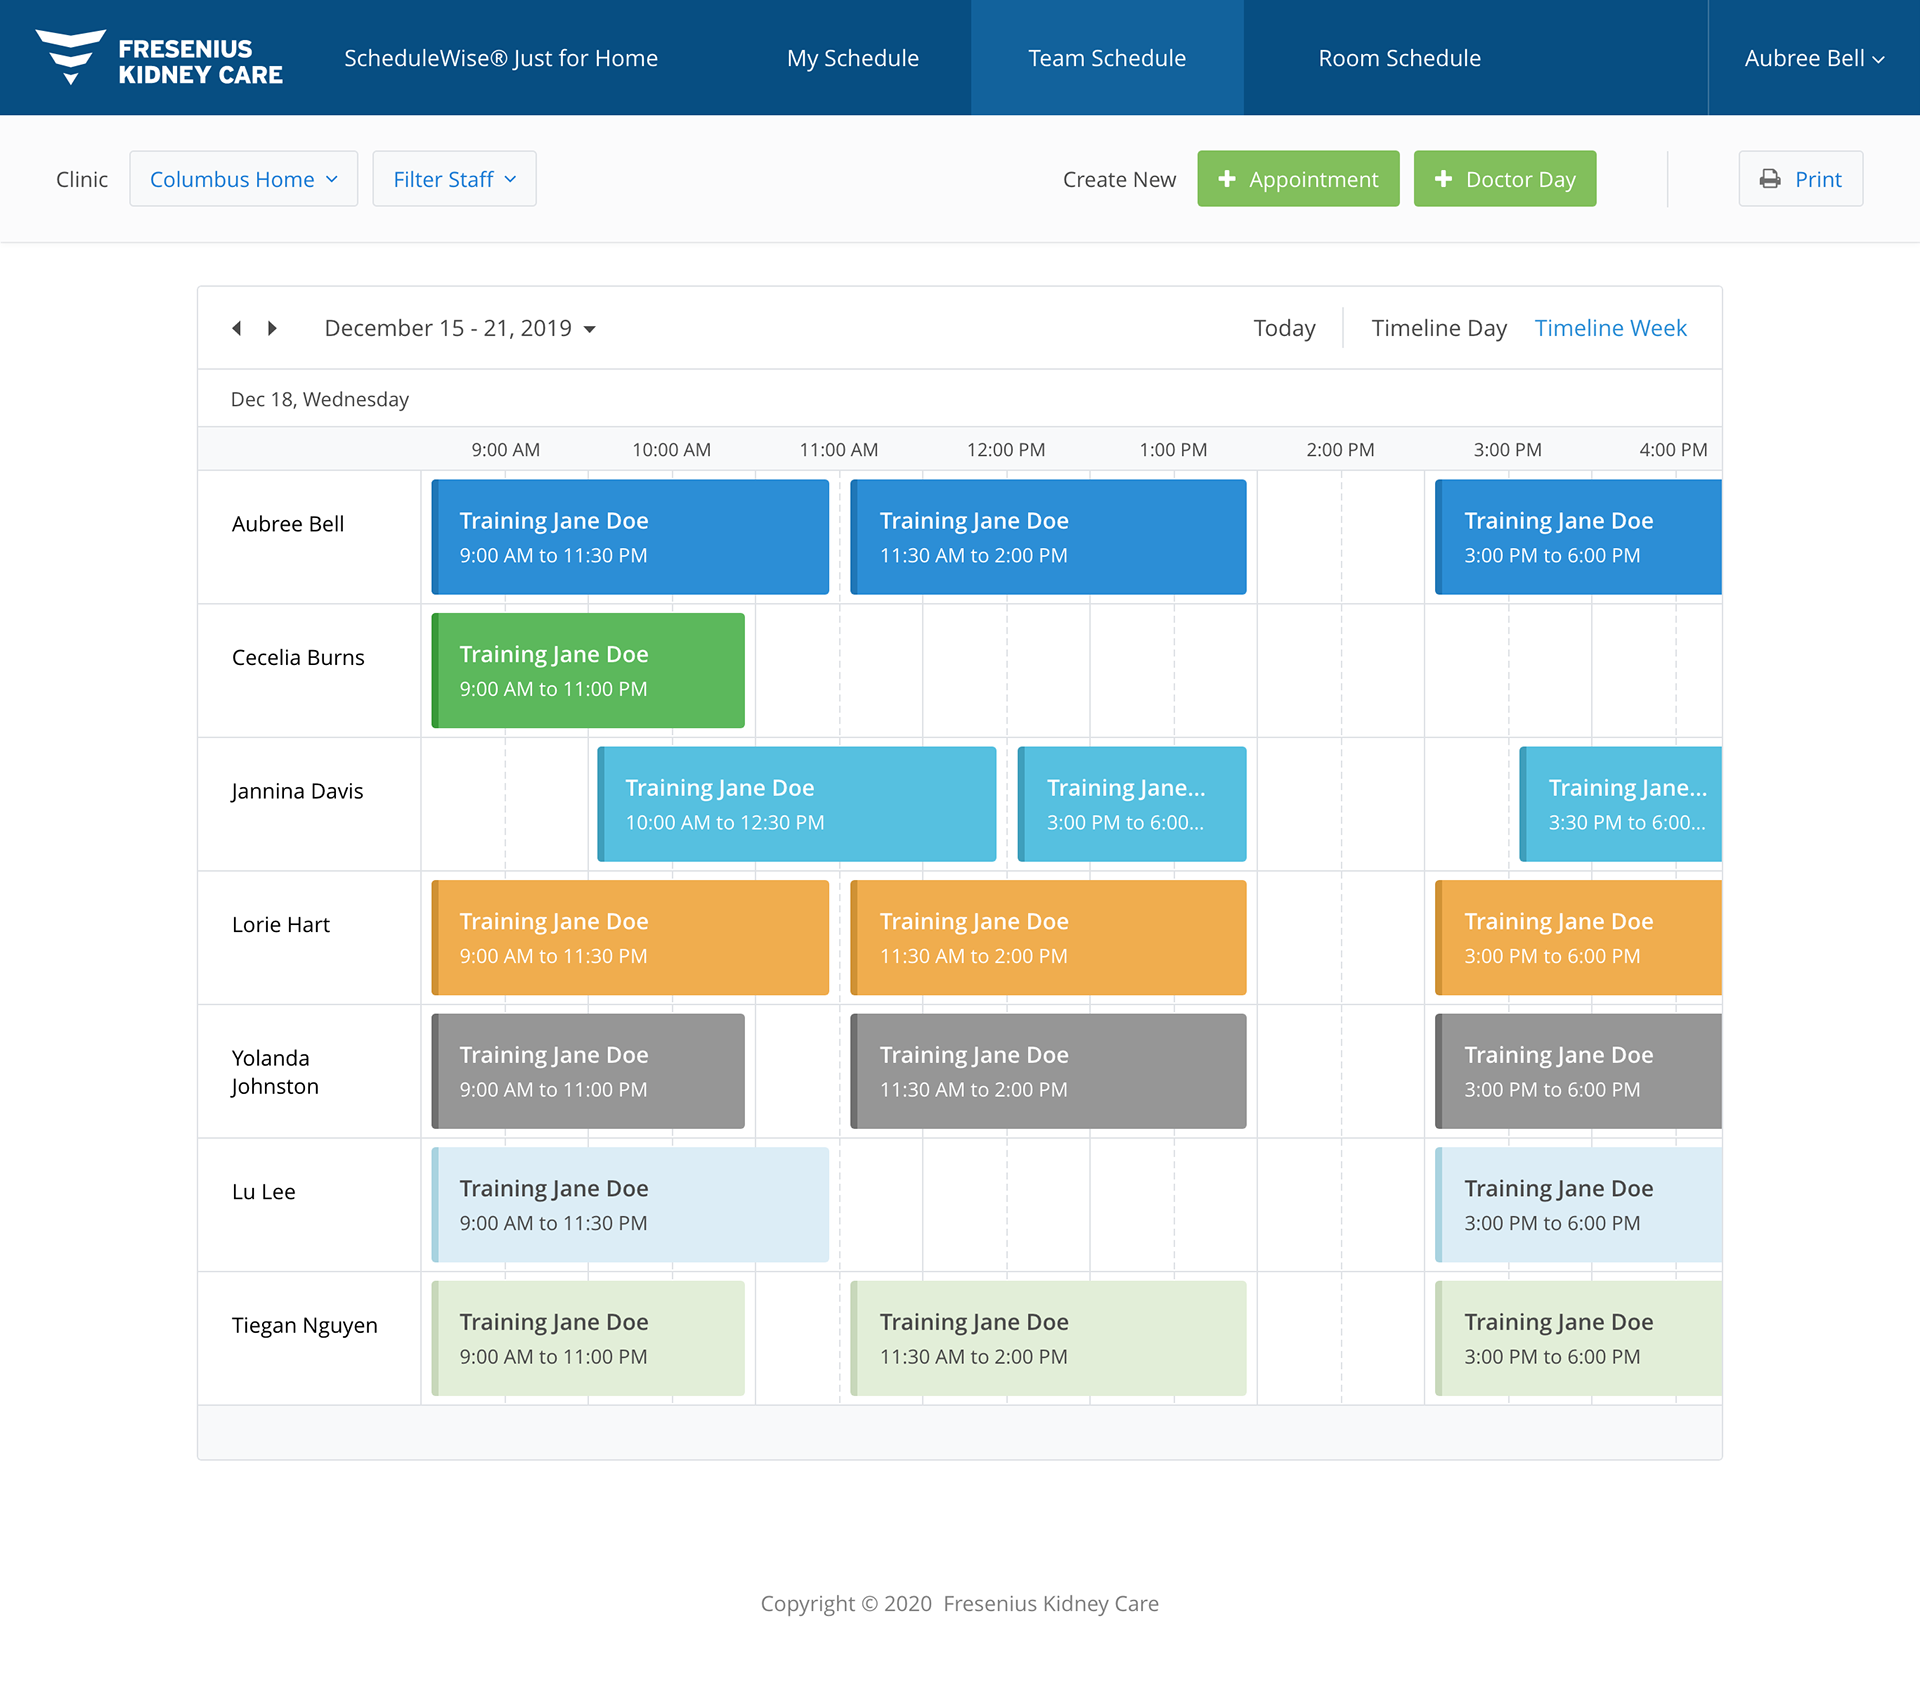The image size is (1920, 1687).
Task: Click plus icon on Appointment button
Action: pos(1227,179)
